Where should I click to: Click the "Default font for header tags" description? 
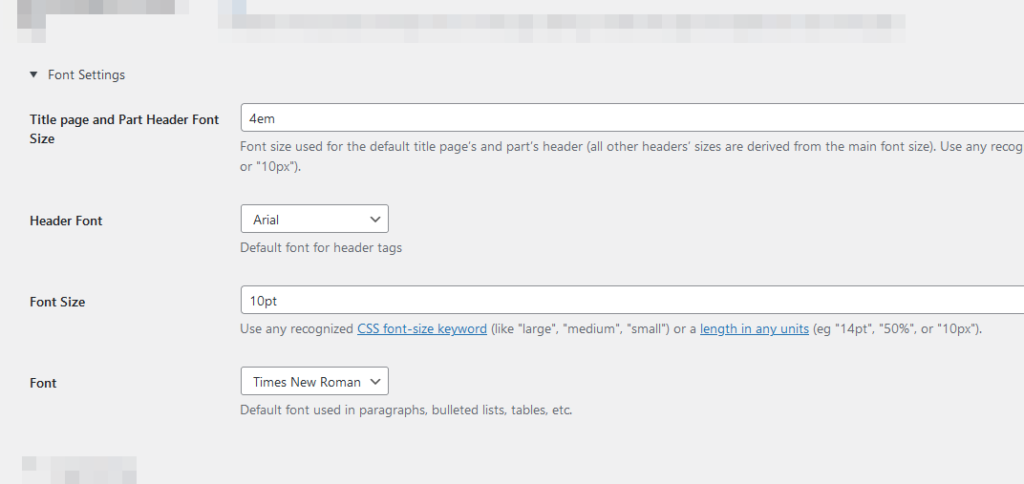321,248
